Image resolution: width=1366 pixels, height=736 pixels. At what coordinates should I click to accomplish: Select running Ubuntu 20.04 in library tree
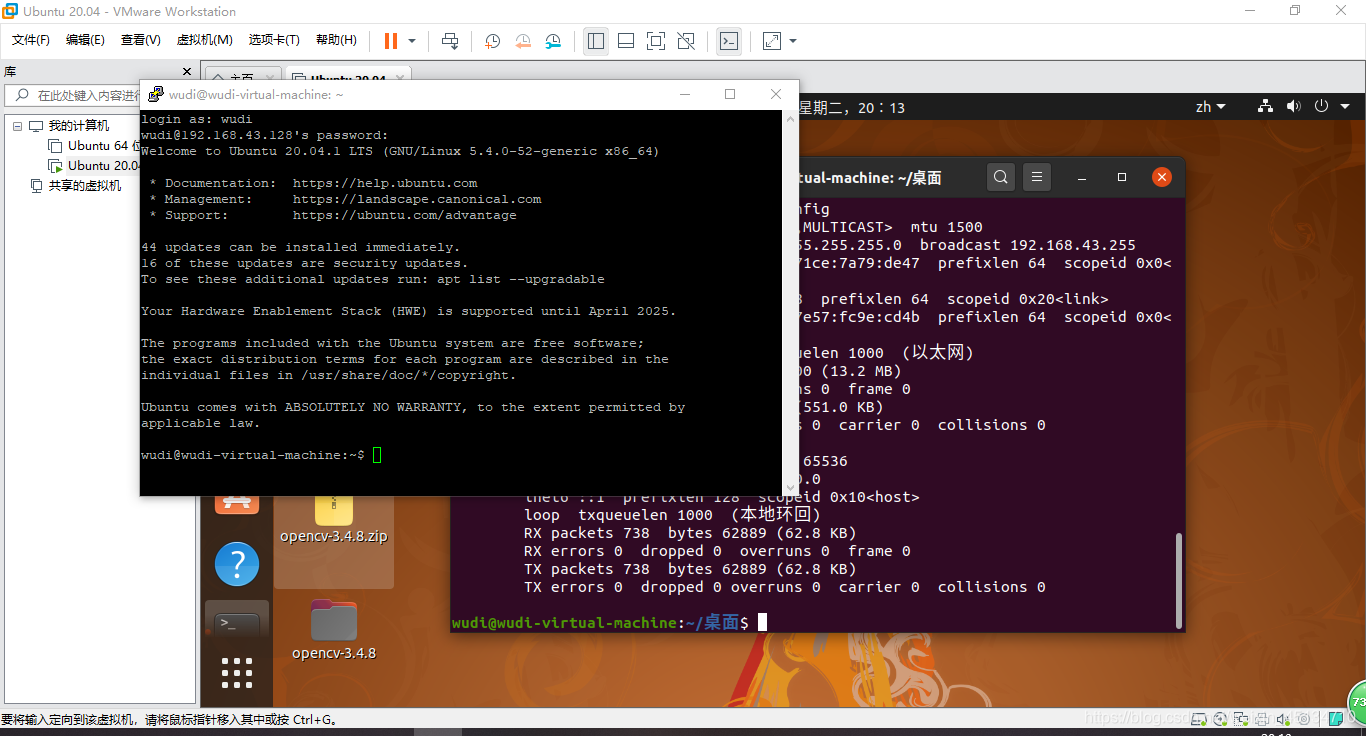104,166
